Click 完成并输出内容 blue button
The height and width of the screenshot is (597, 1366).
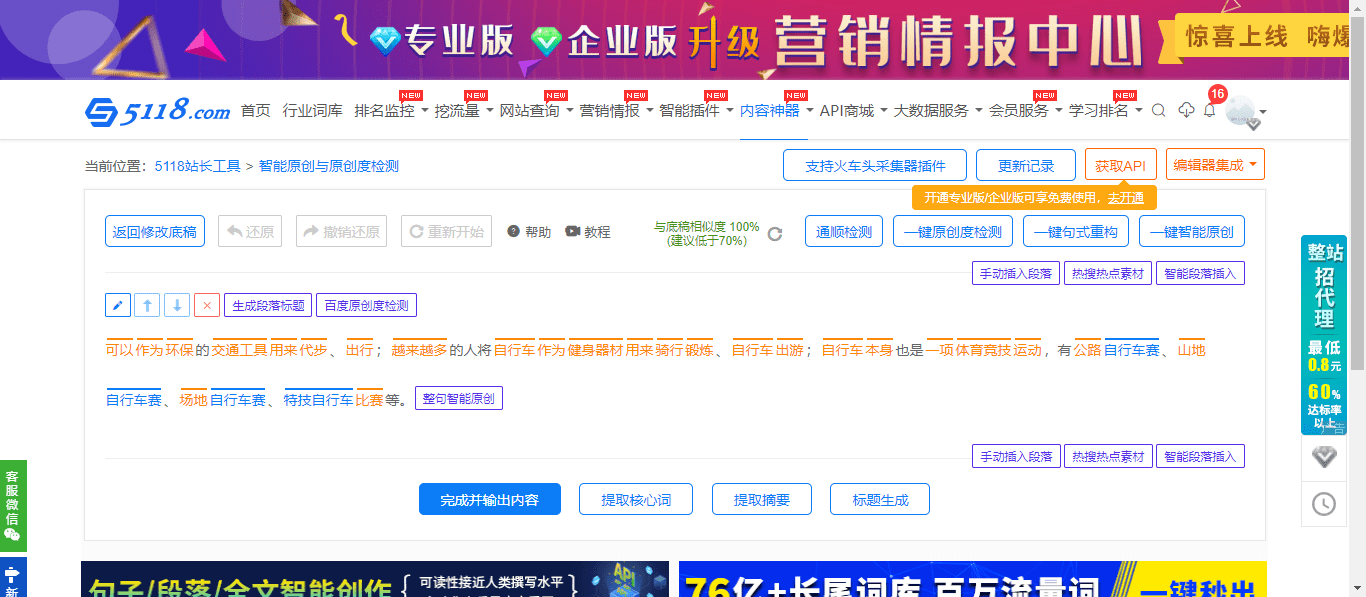pyautogui.click(x=490, y=499)
